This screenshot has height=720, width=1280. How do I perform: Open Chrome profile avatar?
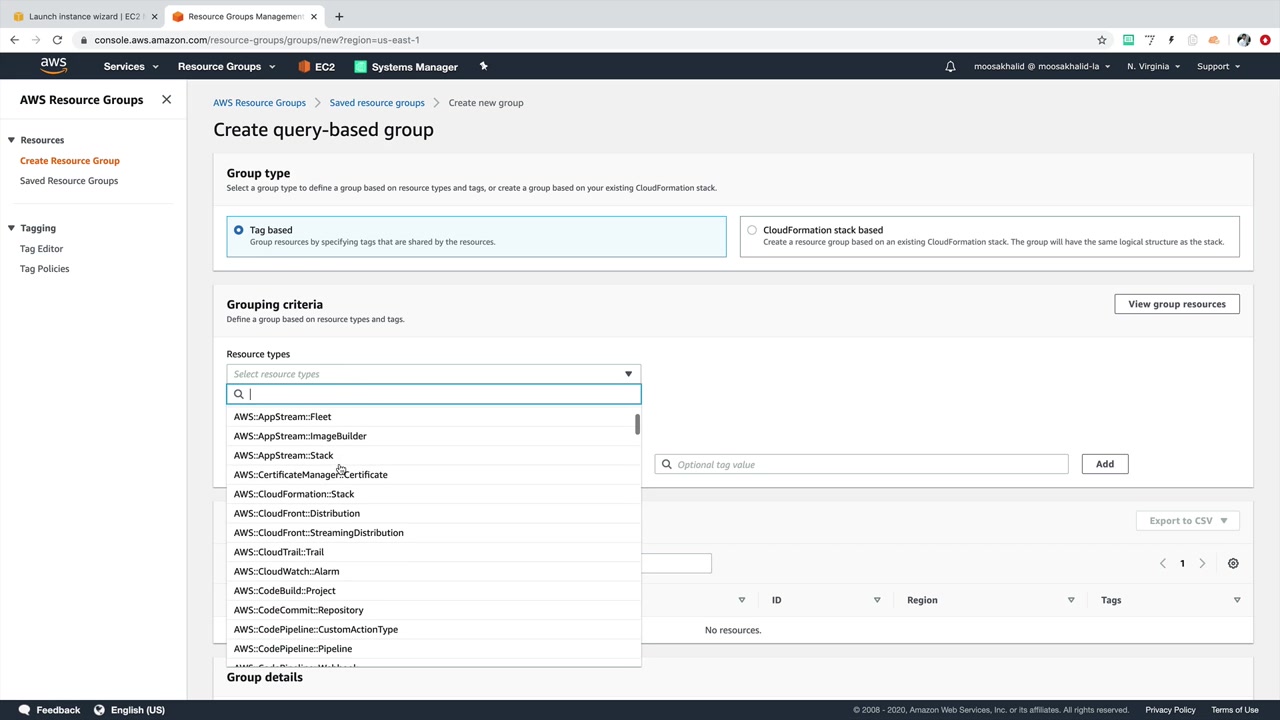click(1243, 40)
